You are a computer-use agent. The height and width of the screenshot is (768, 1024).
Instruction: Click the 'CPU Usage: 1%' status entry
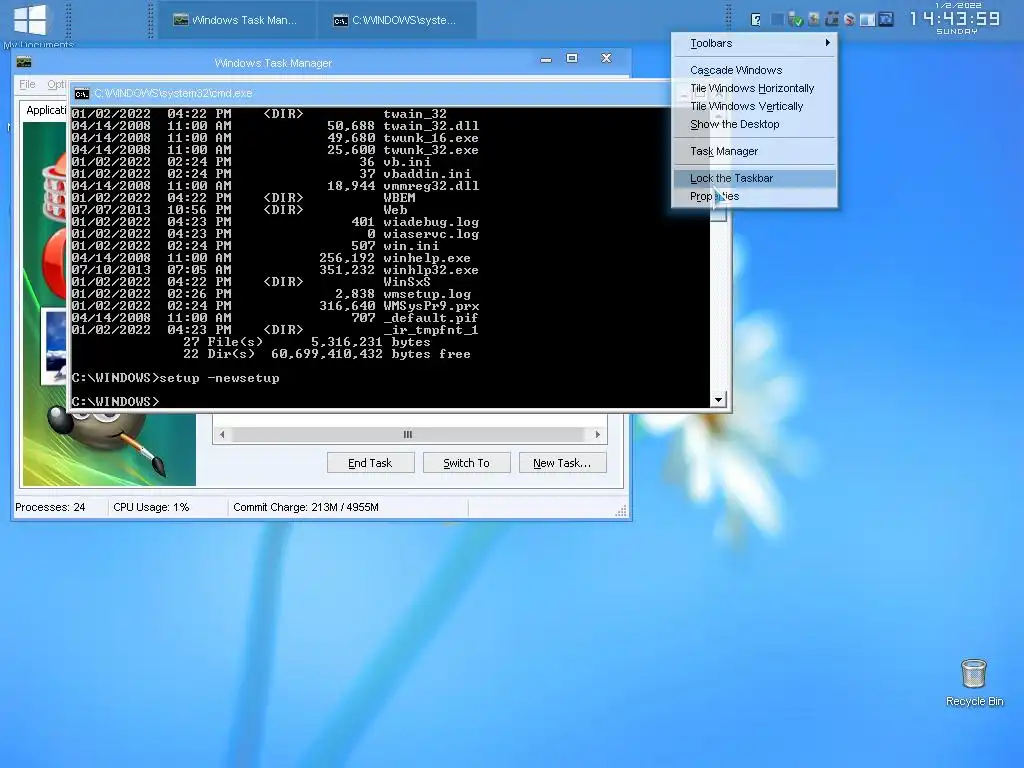click(151, 507)
